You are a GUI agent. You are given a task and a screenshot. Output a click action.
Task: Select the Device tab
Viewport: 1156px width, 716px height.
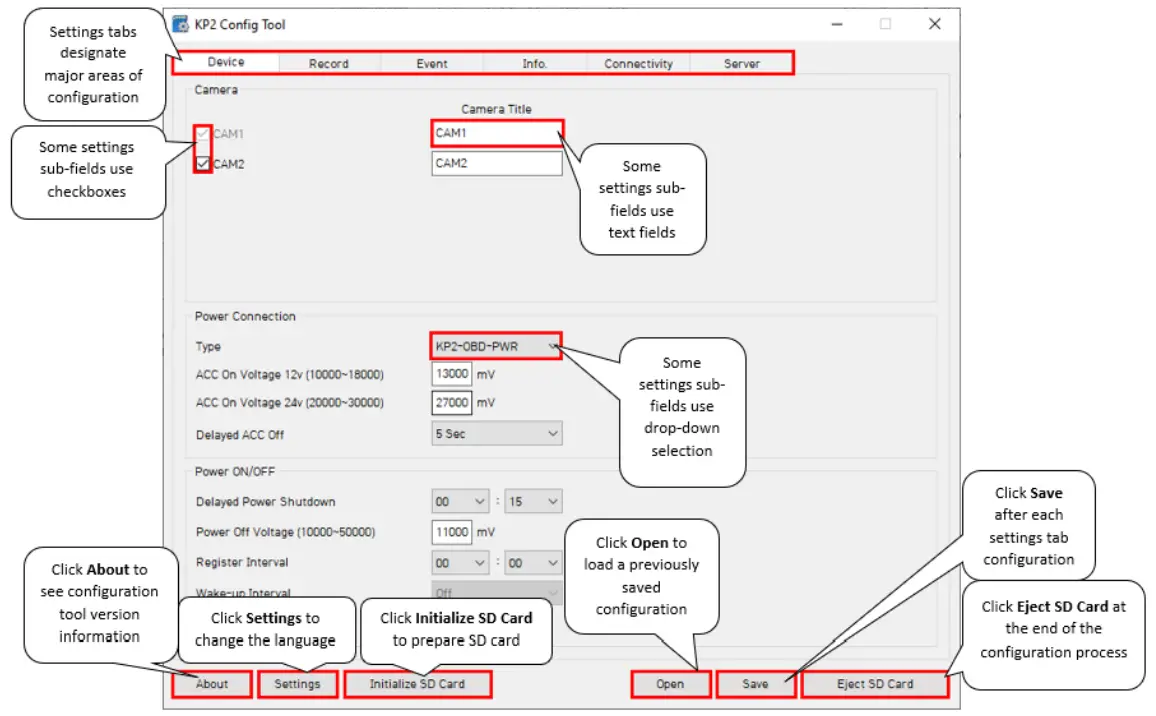[226, 62]
